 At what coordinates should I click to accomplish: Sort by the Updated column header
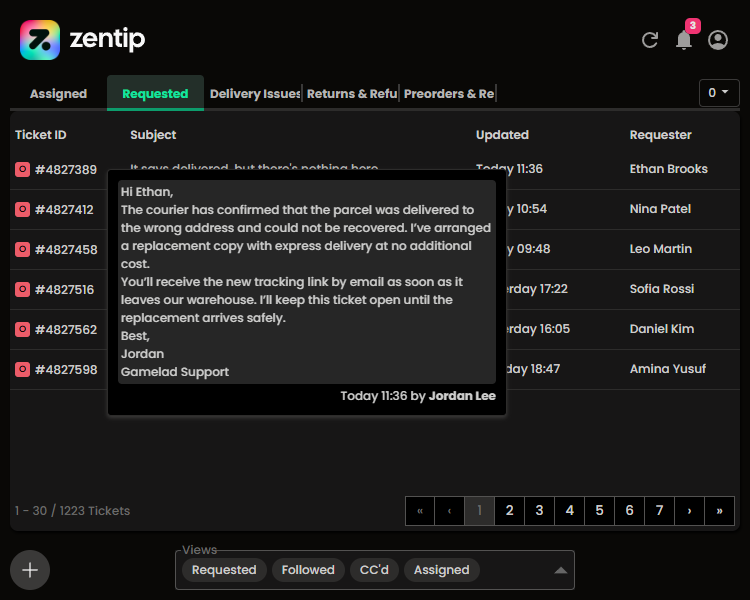pyautogui.click(x=502, y=135)
